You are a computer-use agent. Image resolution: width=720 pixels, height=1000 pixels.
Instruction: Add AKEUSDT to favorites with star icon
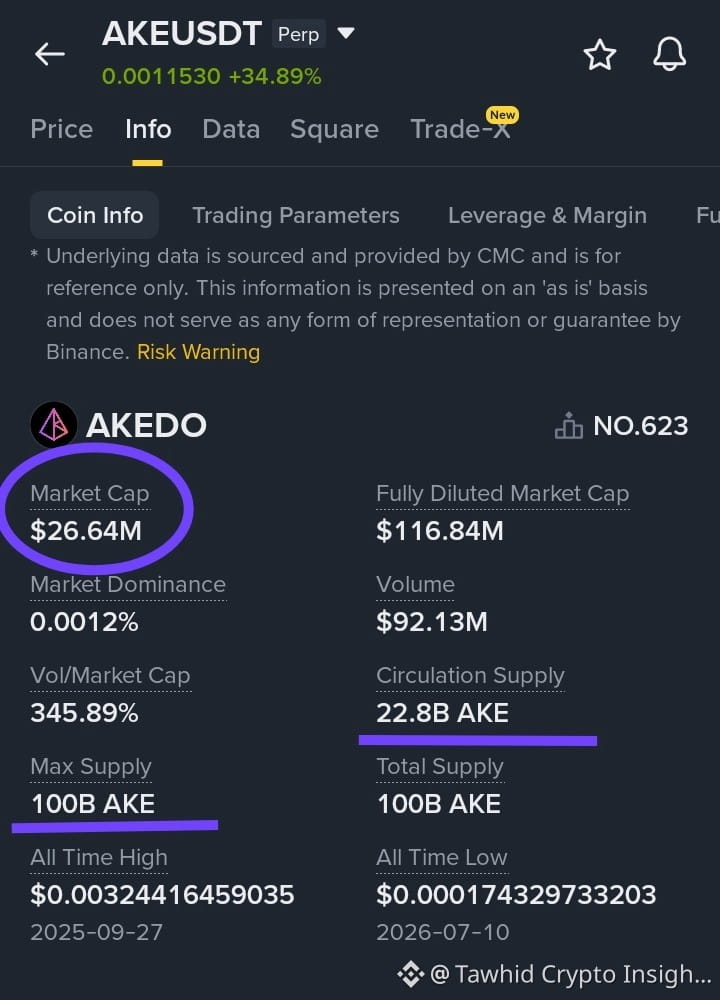(599, 54)
